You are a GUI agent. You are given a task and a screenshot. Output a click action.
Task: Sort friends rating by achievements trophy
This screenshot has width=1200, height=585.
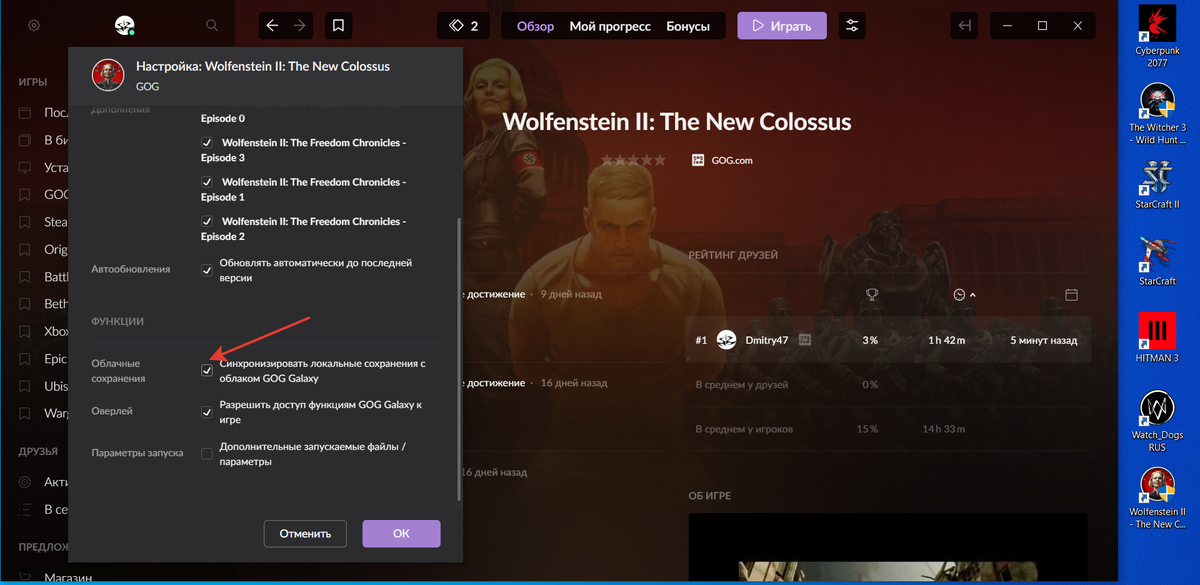coord(871,294)
